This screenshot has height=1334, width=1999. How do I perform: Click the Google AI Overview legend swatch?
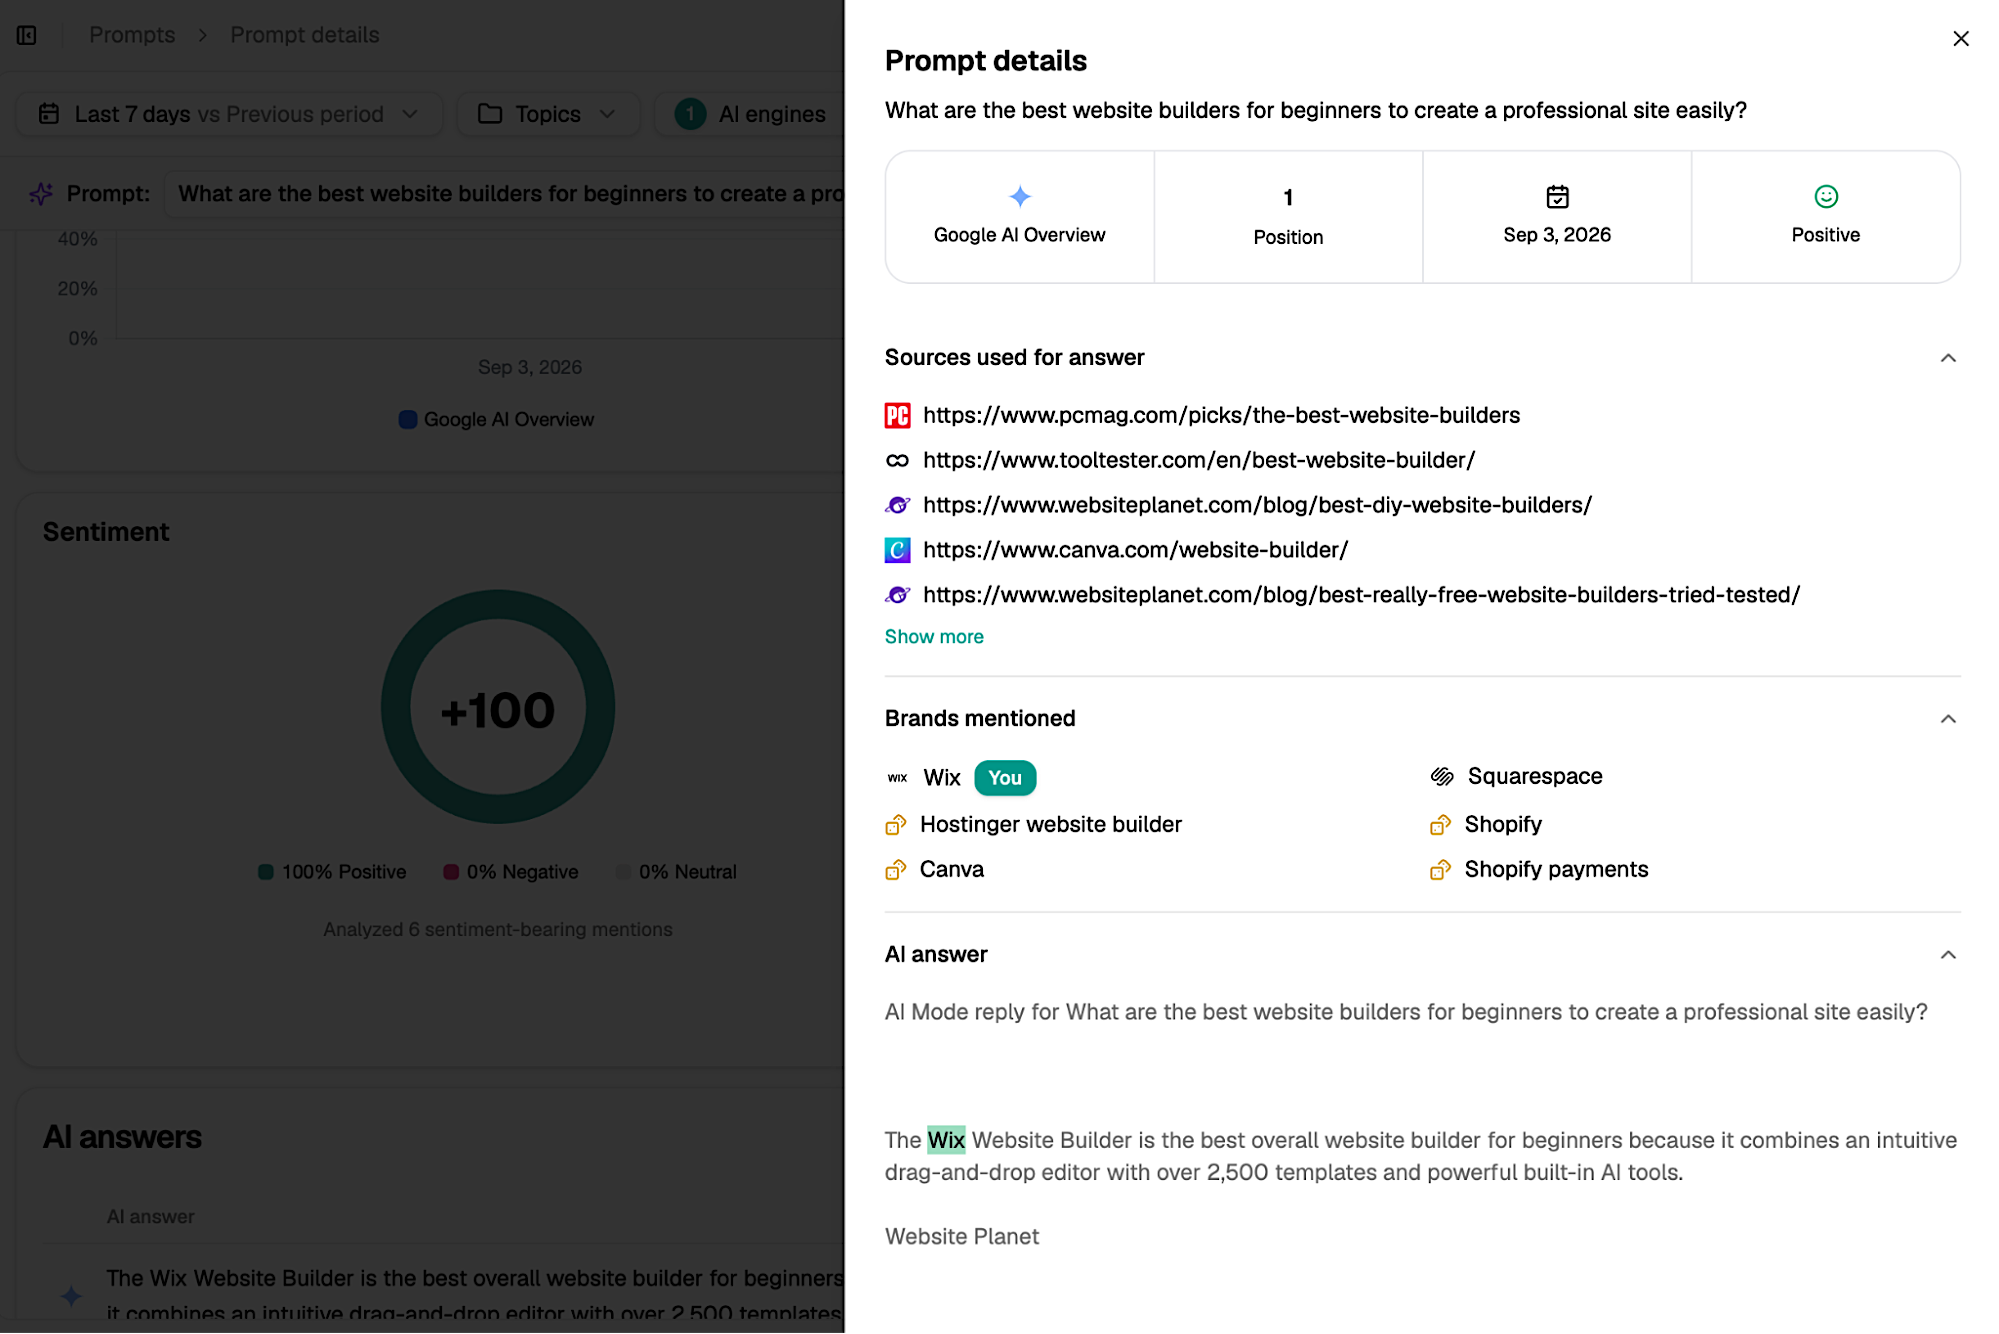[x=407, y=419]
